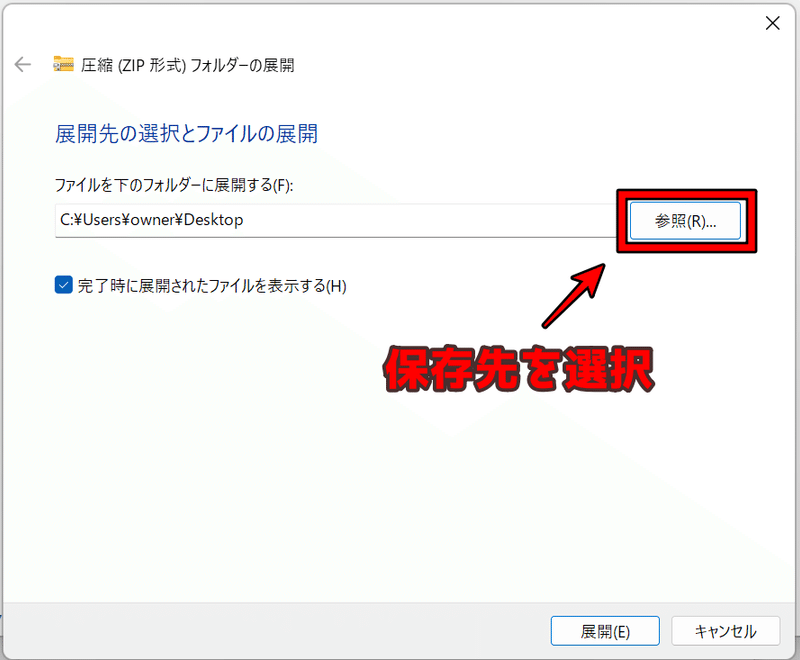Close the extraction dialog window

pyautogui.click(x=772, y=23)
